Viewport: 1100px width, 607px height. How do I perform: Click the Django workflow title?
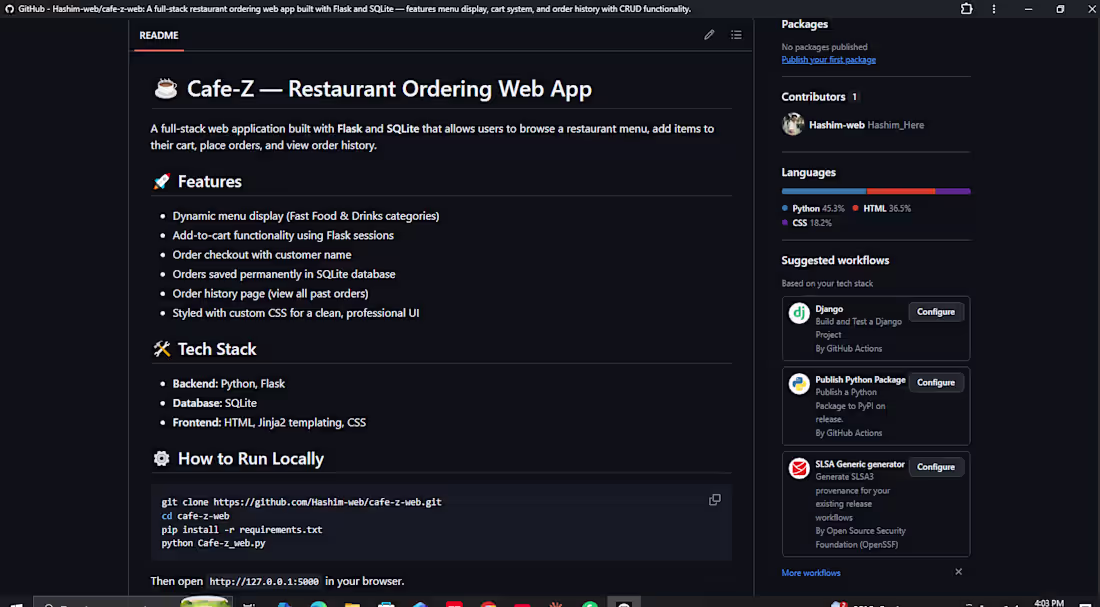[829, 309]
